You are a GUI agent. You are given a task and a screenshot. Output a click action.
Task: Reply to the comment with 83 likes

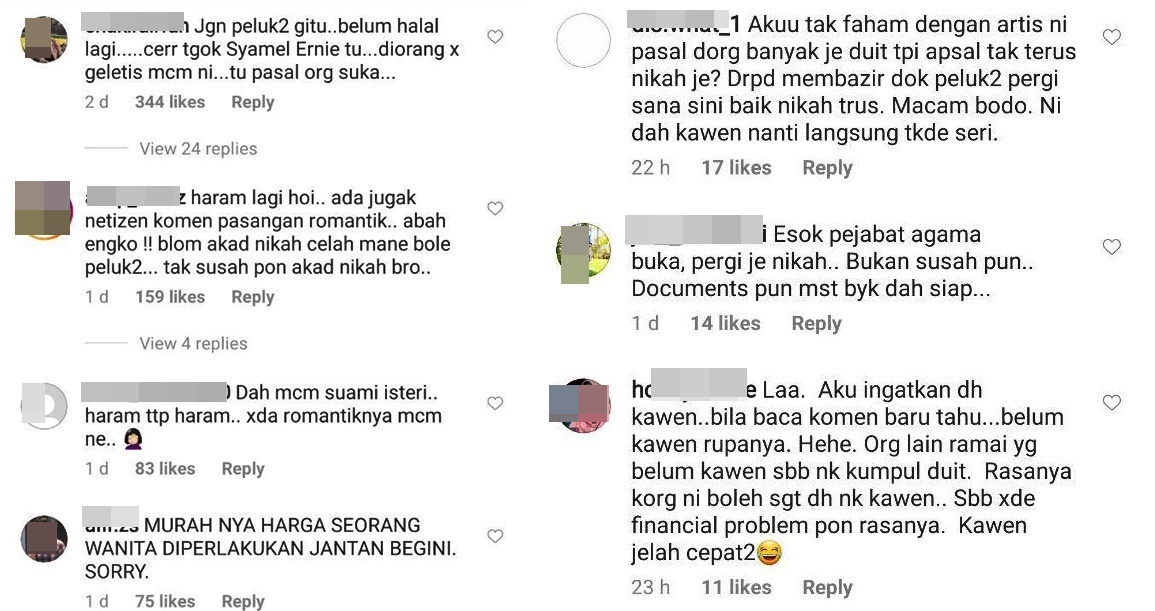pos(243,469)
